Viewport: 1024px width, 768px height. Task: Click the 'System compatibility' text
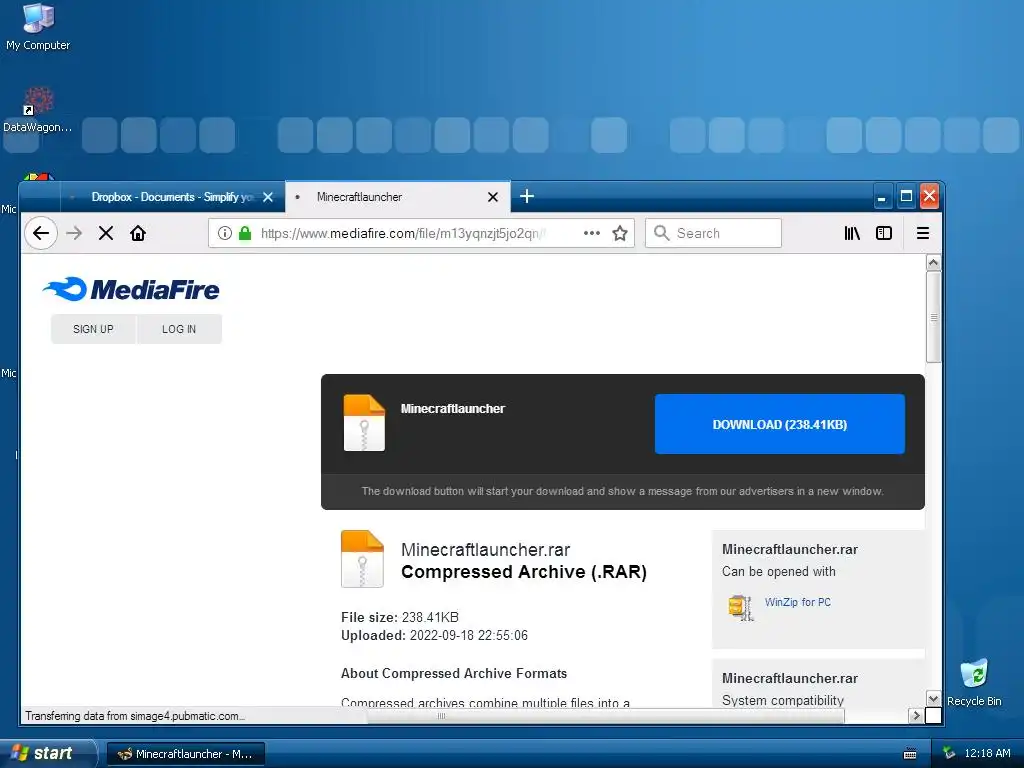782,700
